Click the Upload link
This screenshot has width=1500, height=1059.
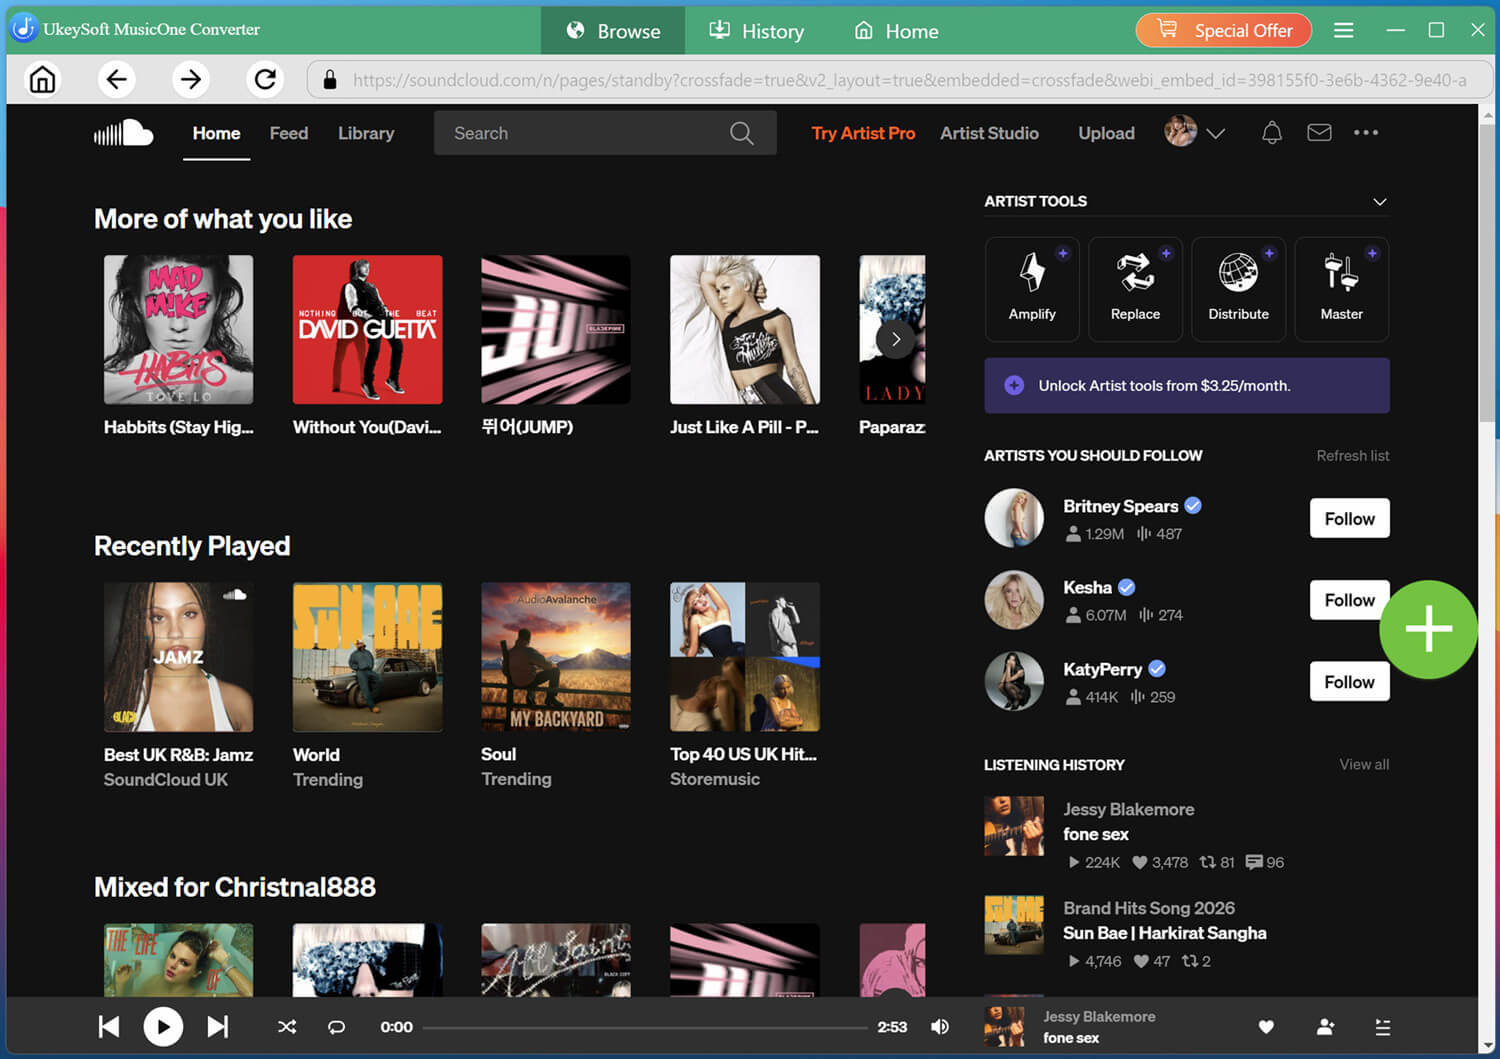click(1106, 133)
